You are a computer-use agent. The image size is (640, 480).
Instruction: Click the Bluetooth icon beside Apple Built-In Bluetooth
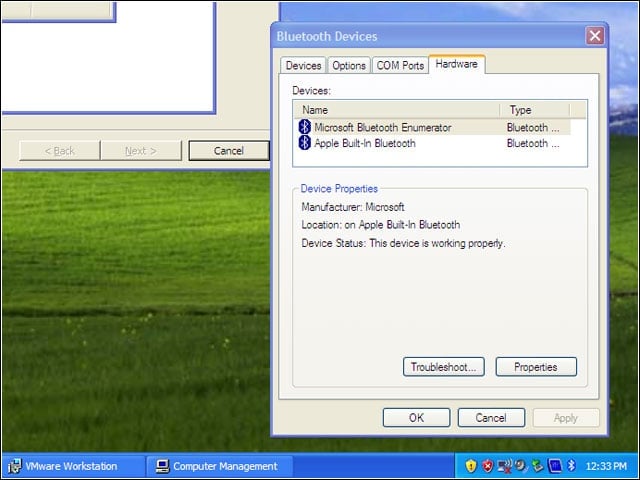click(304, 143)
